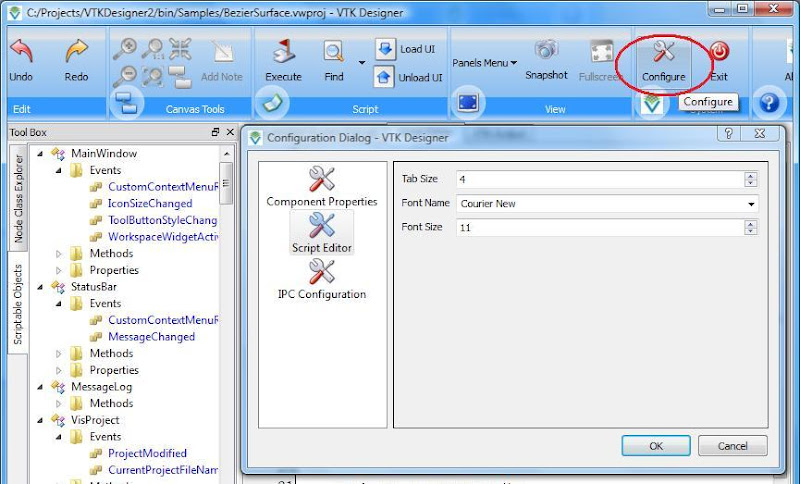Click the Tool Box tree scrollbar
The width and height of the screenshot is (800, 484).
pos(226,183)
